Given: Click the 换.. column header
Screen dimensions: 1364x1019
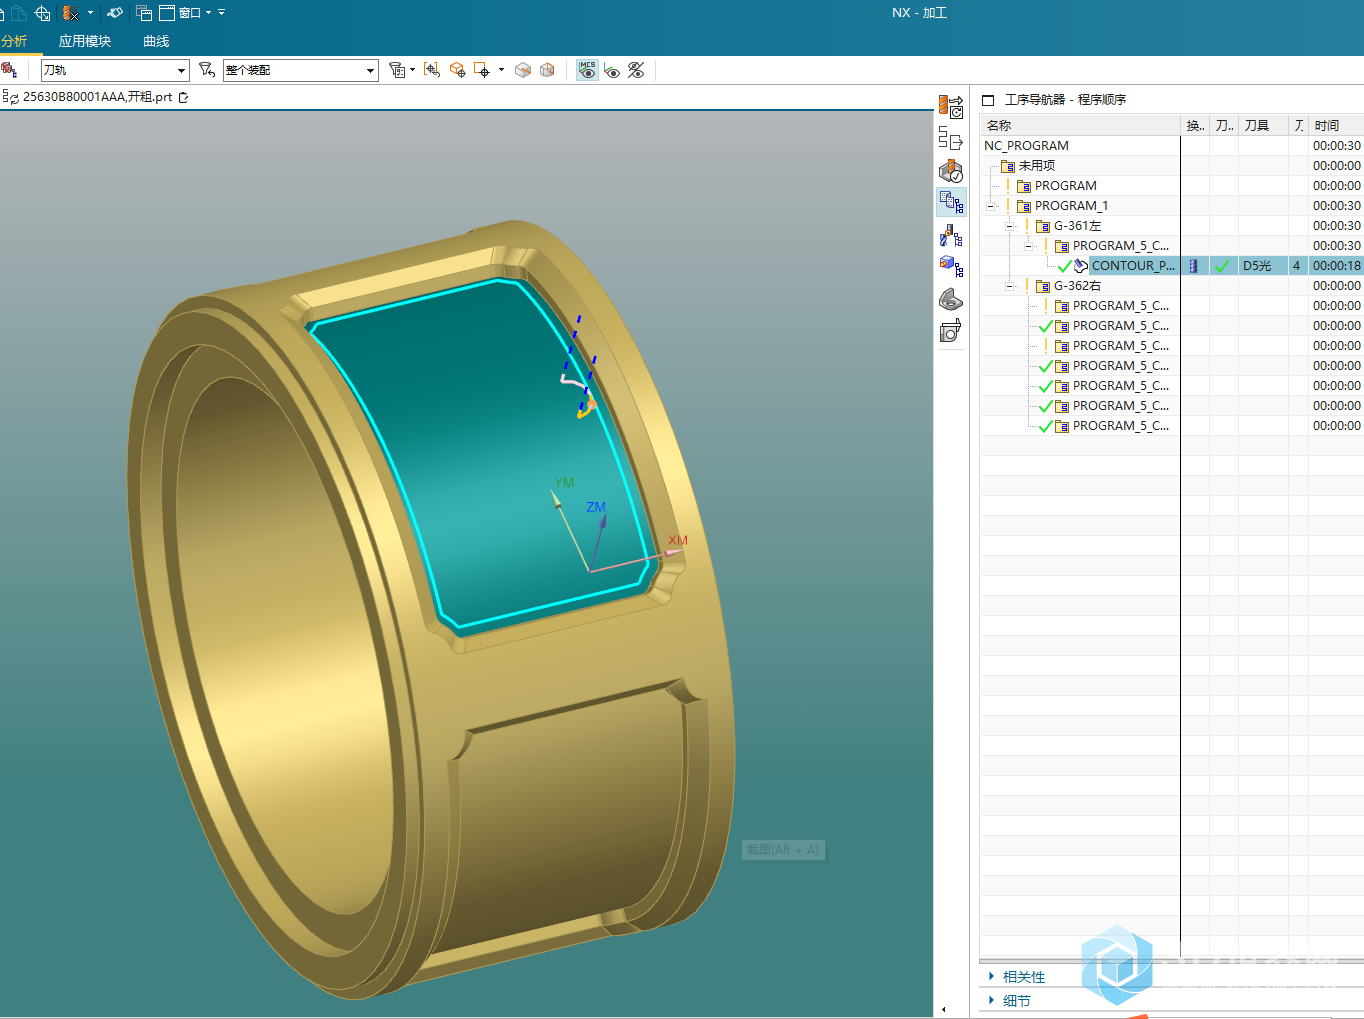Looking at the screenshot, I should click(x=1195, y=125).
